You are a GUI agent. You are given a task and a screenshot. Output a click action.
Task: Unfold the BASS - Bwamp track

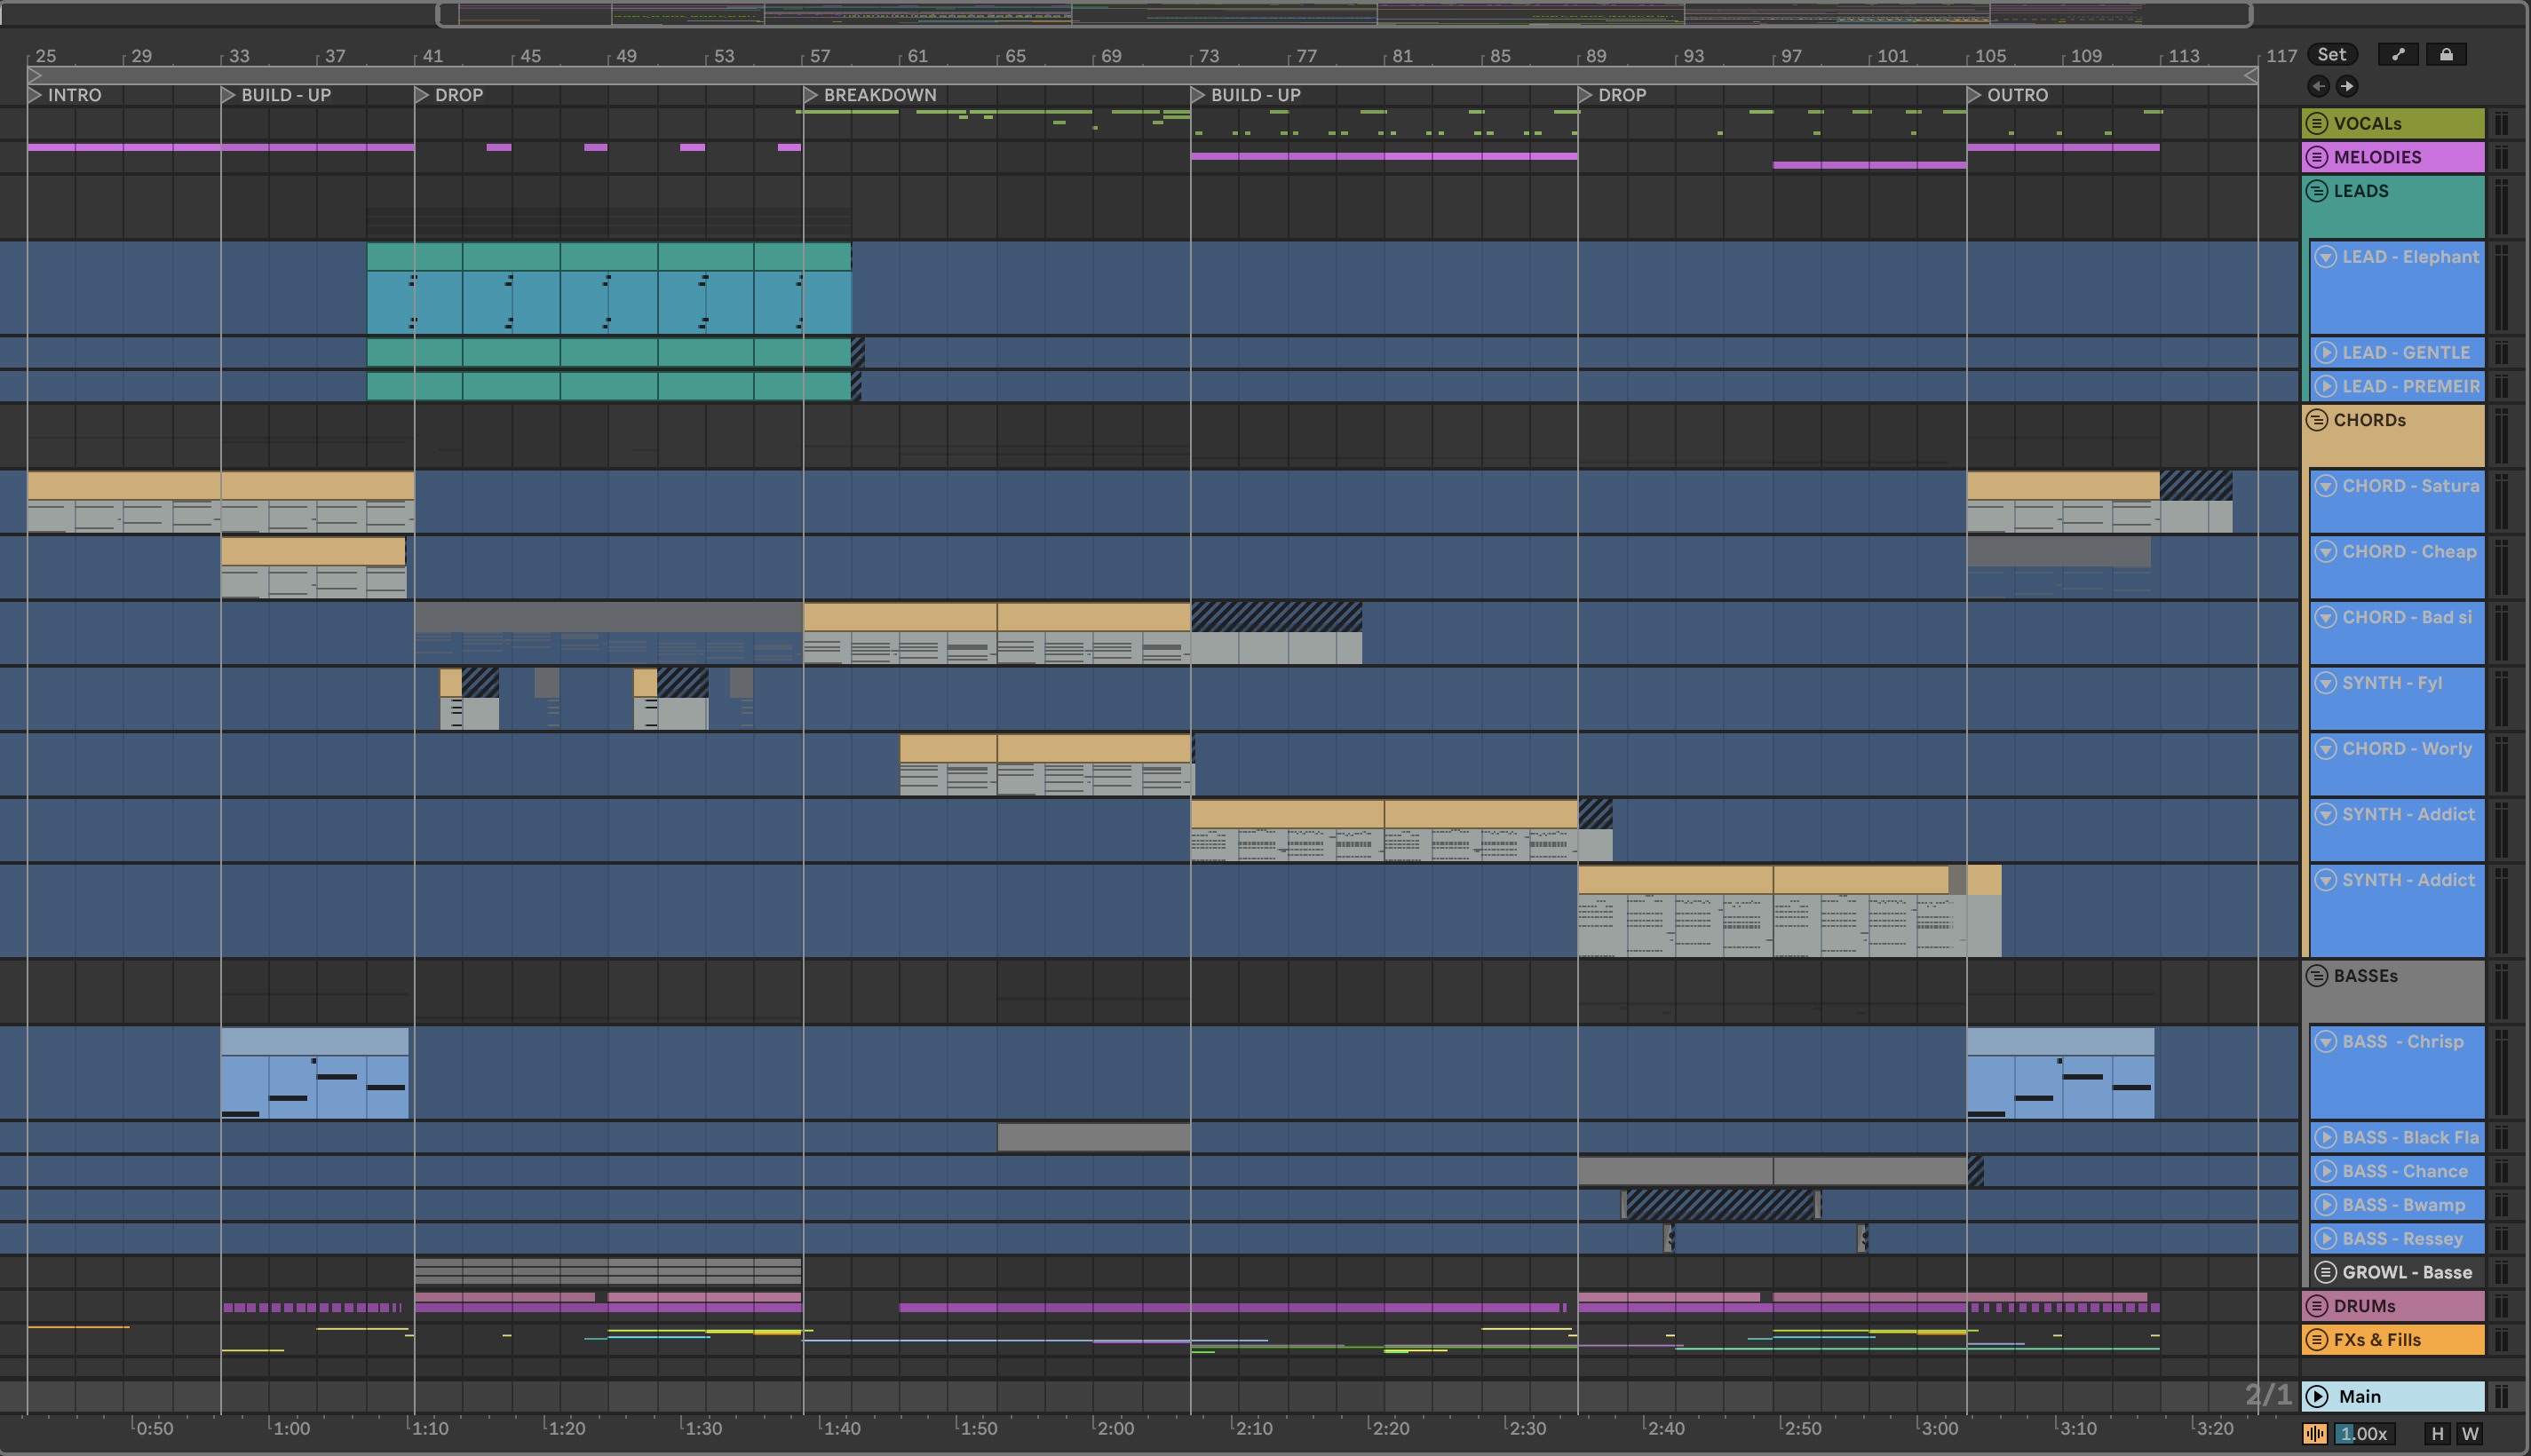point(2326,1205)
